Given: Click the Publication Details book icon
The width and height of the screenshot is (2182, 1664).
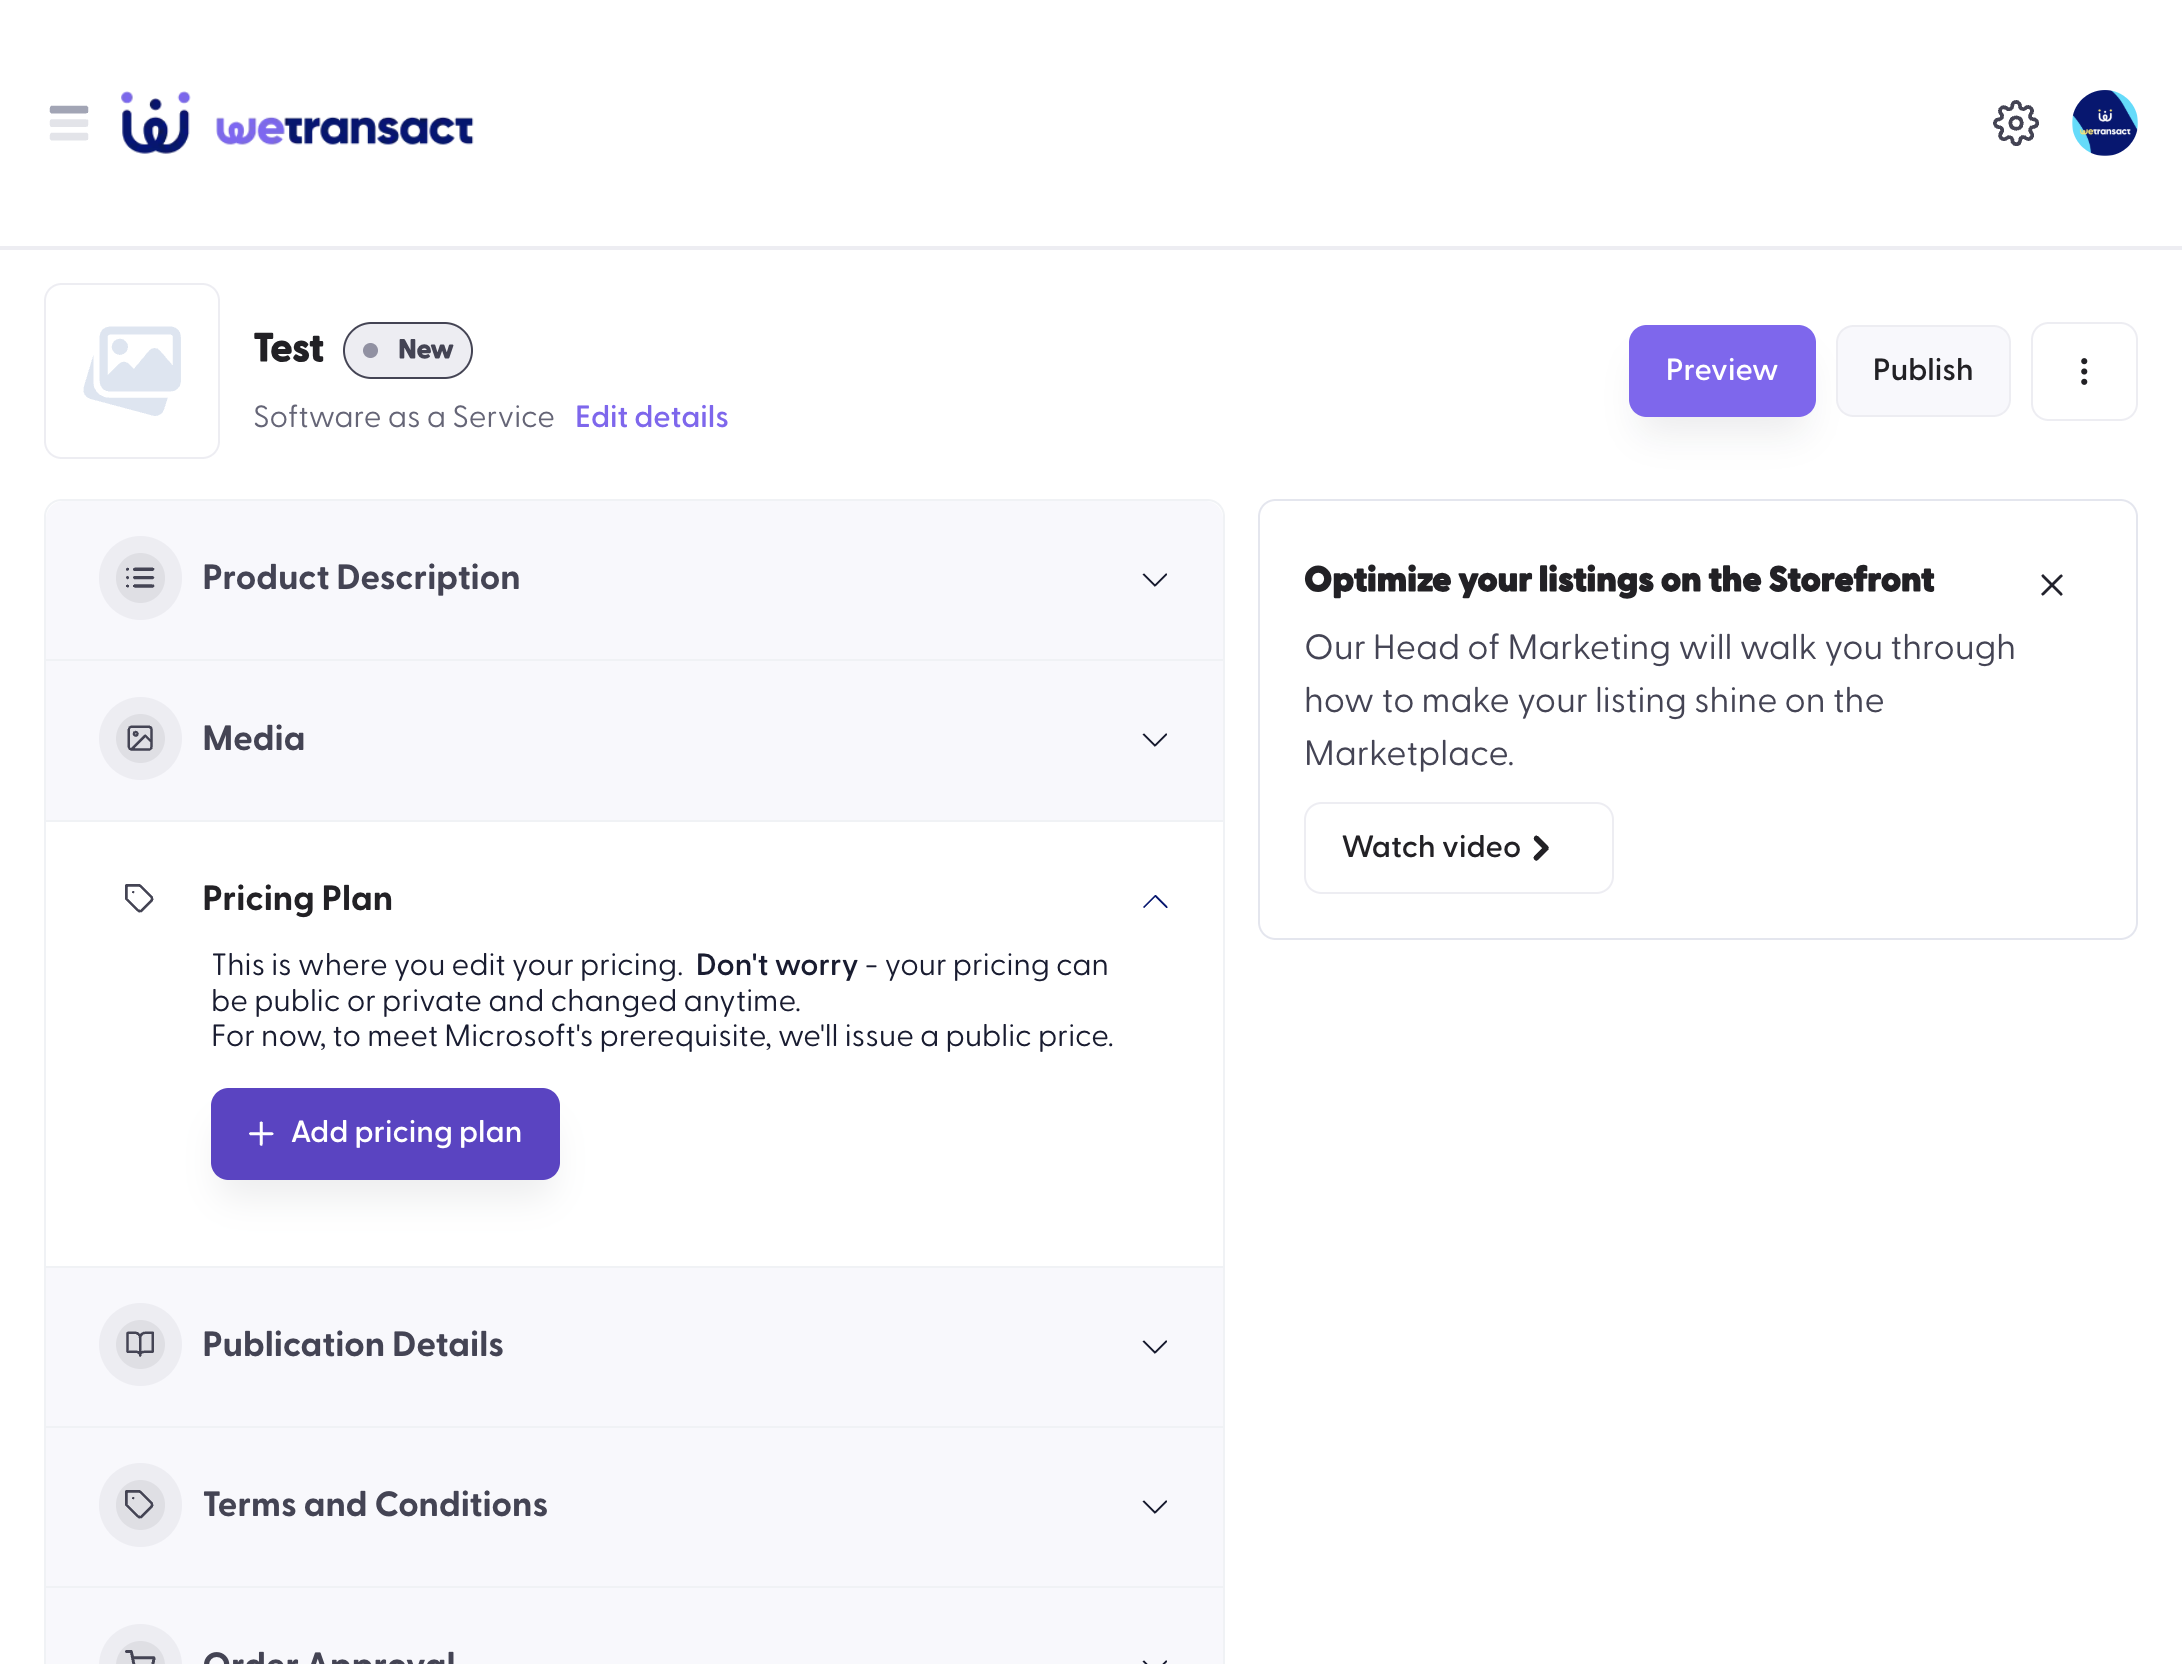Looking at the screenshot, I should click(x=140, y=1344).
